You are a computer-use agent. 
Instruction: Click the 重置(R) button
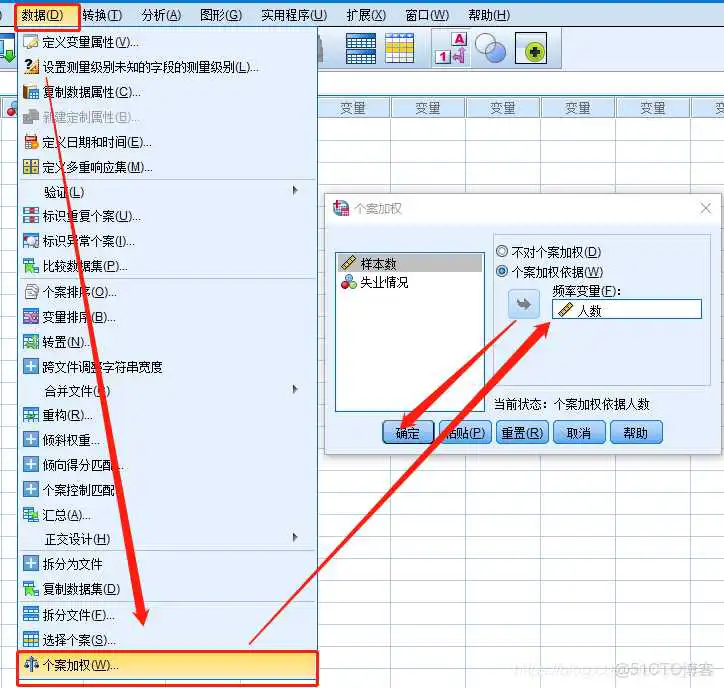(x=522, y=433)
